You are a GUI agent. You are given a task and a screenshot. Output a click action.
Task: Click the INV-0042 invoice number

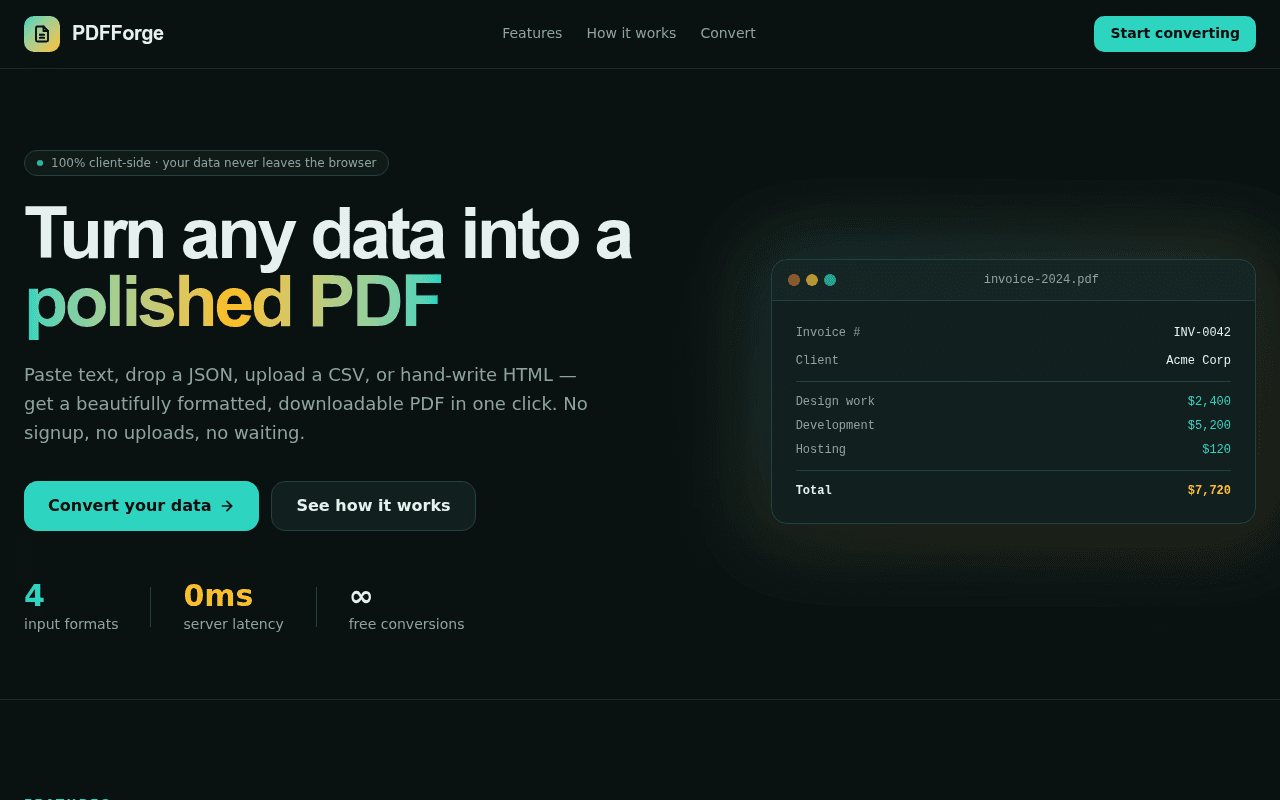[x=1202, y=333]
